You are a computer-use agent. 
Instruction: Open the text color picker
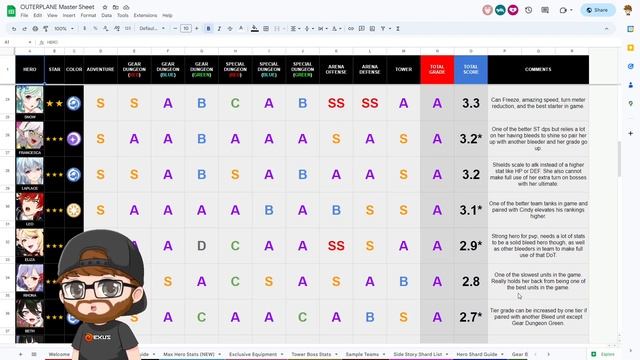click(241, 29)
